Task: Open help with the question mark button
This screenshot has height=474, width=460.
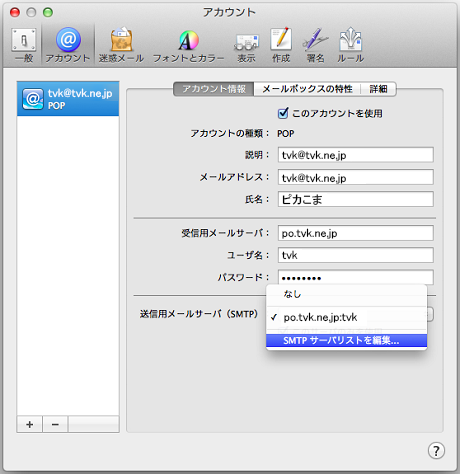Action: coord(436,451)
